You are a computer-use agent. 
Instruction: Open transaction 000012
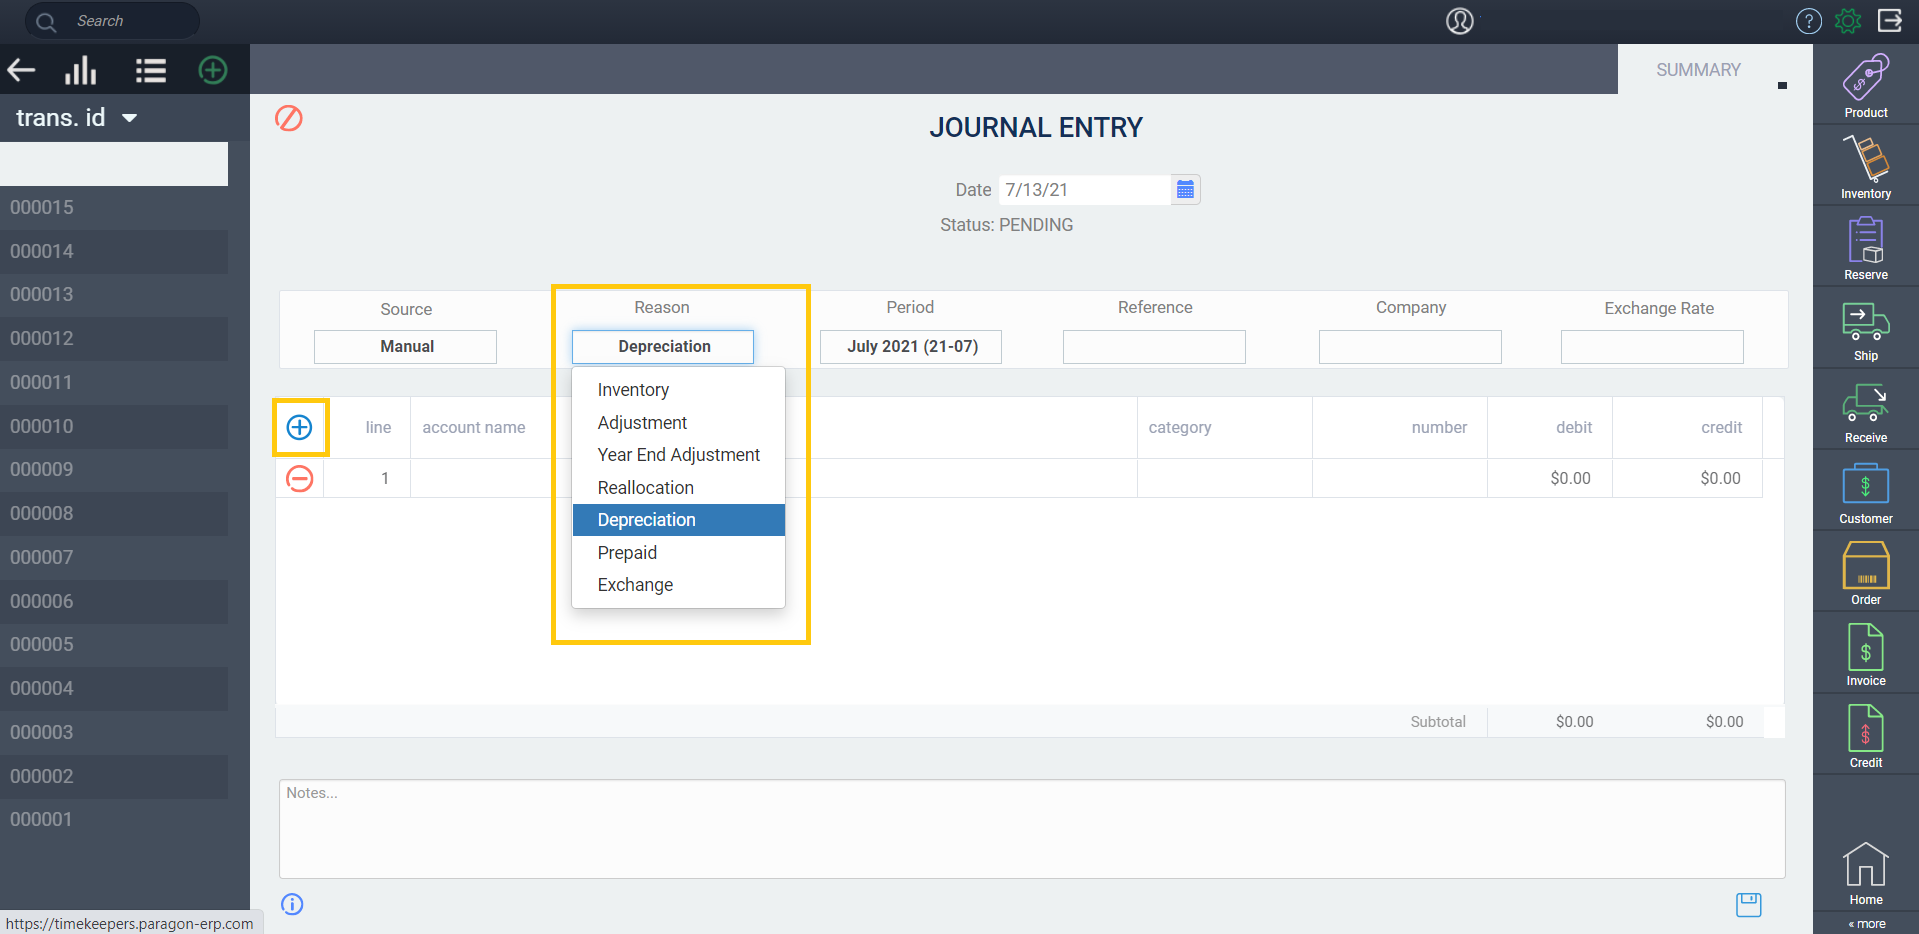(x=114, y=339)
